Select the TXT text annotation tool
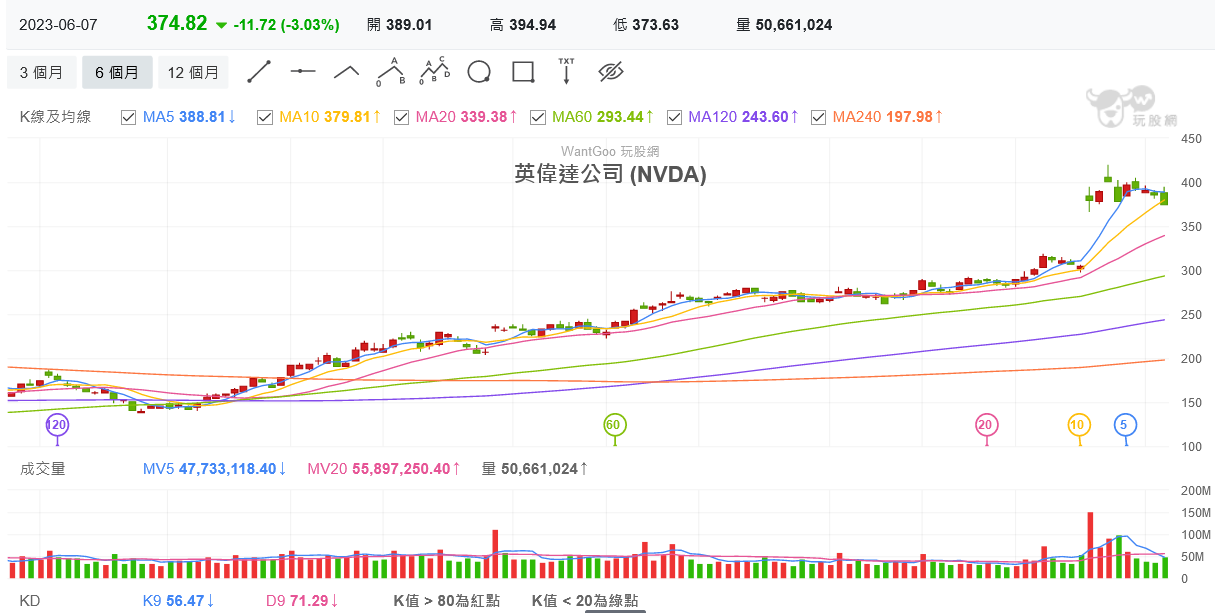1215x613 pixels. click(x=566, y=70)
